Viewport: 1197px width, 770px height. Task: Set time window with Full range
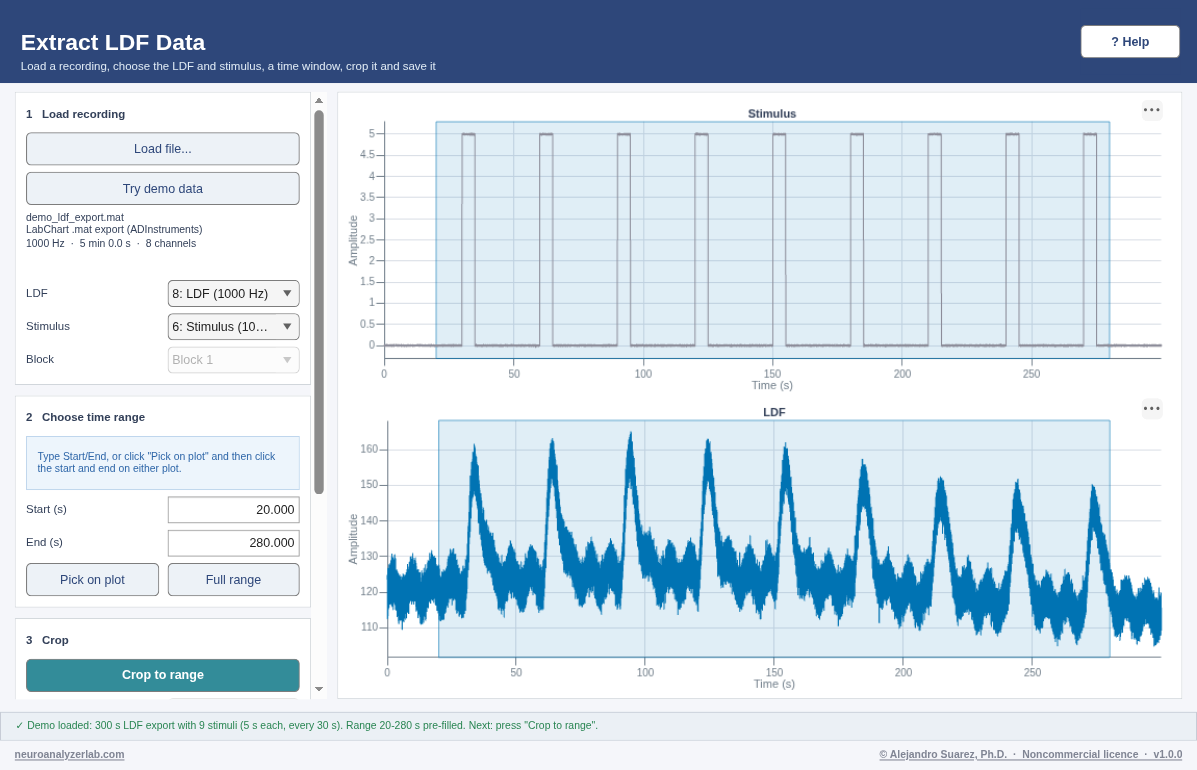(233, 580)
